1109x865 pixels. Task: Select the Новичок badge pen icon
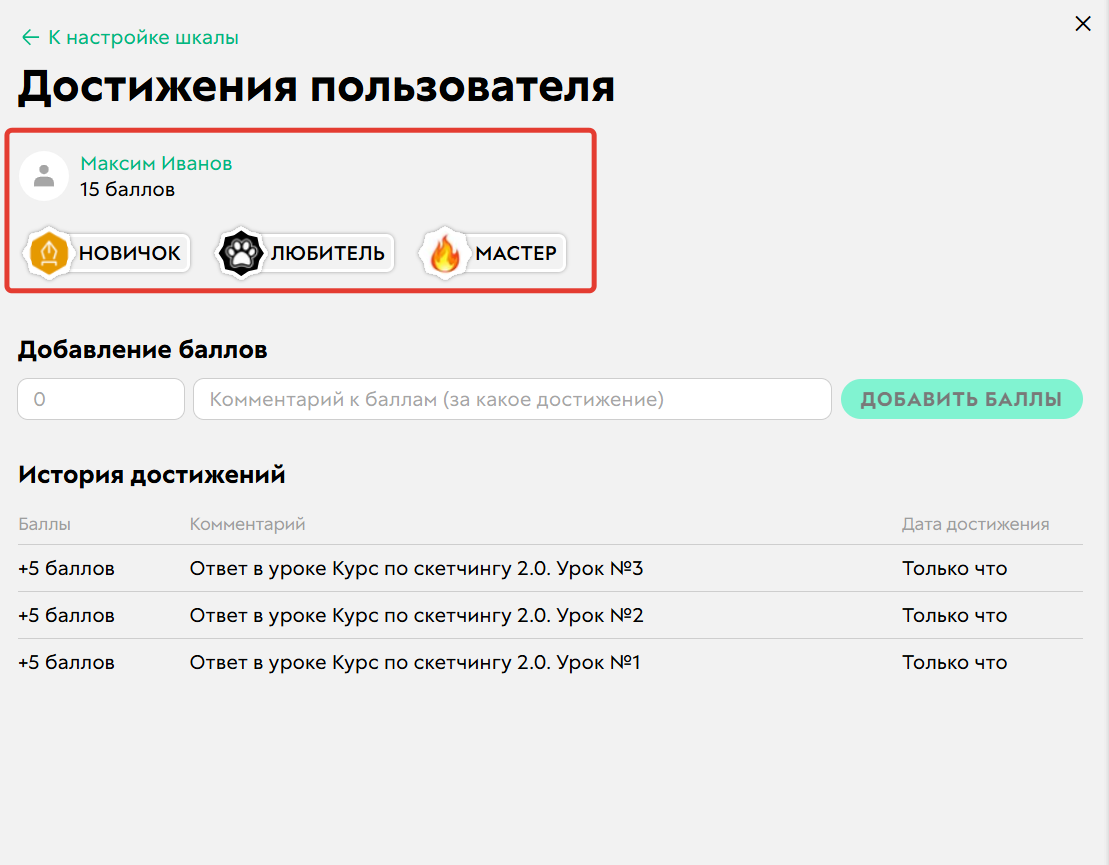48,253
